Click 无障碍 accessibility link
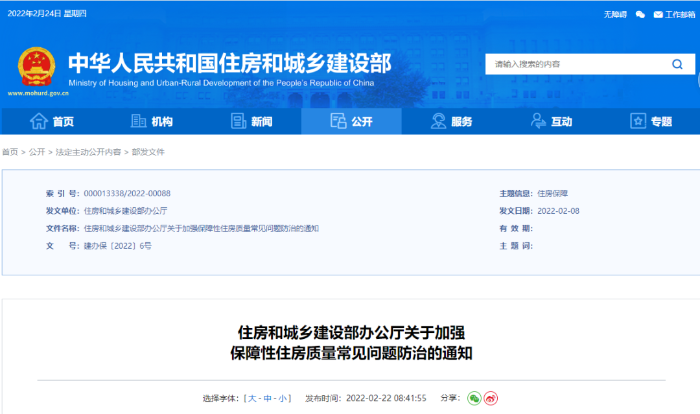The image size is (700, 414). point(615,14)
